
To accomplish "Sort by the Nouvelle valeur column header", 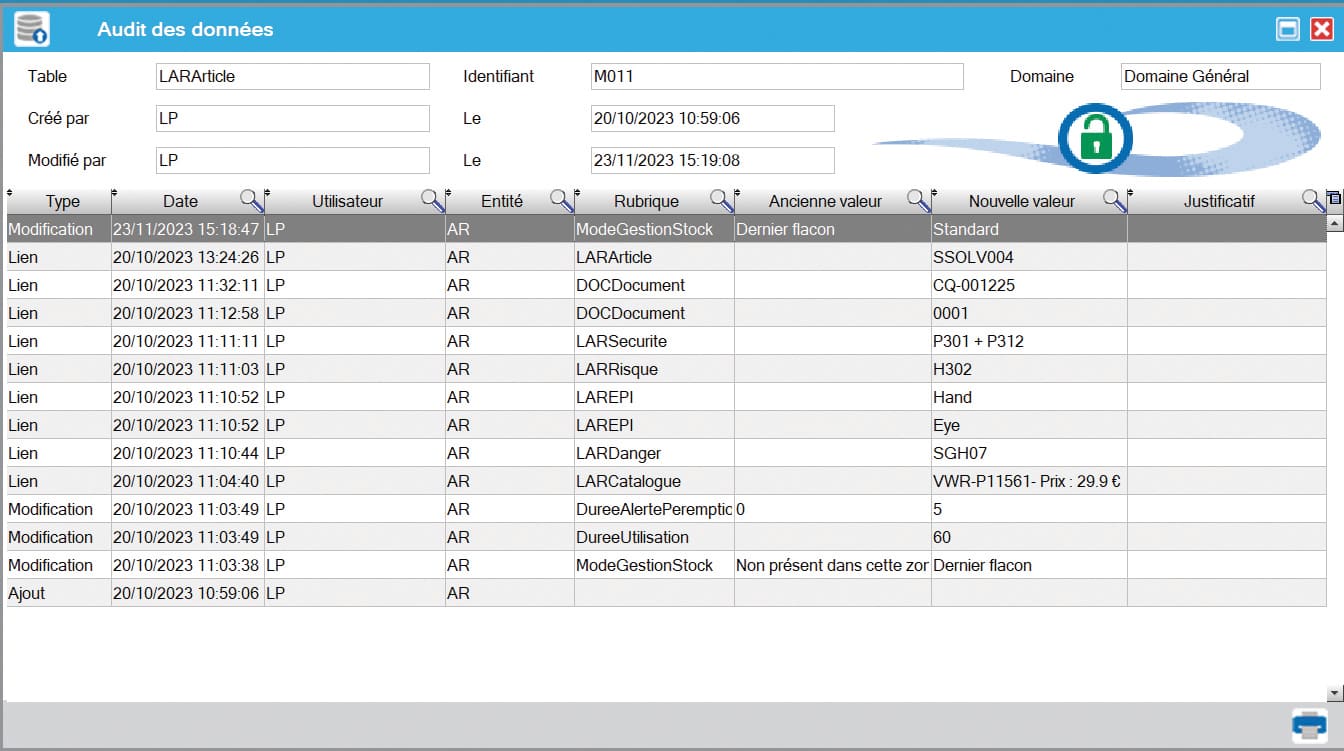I will click(x=1021, y=201).
